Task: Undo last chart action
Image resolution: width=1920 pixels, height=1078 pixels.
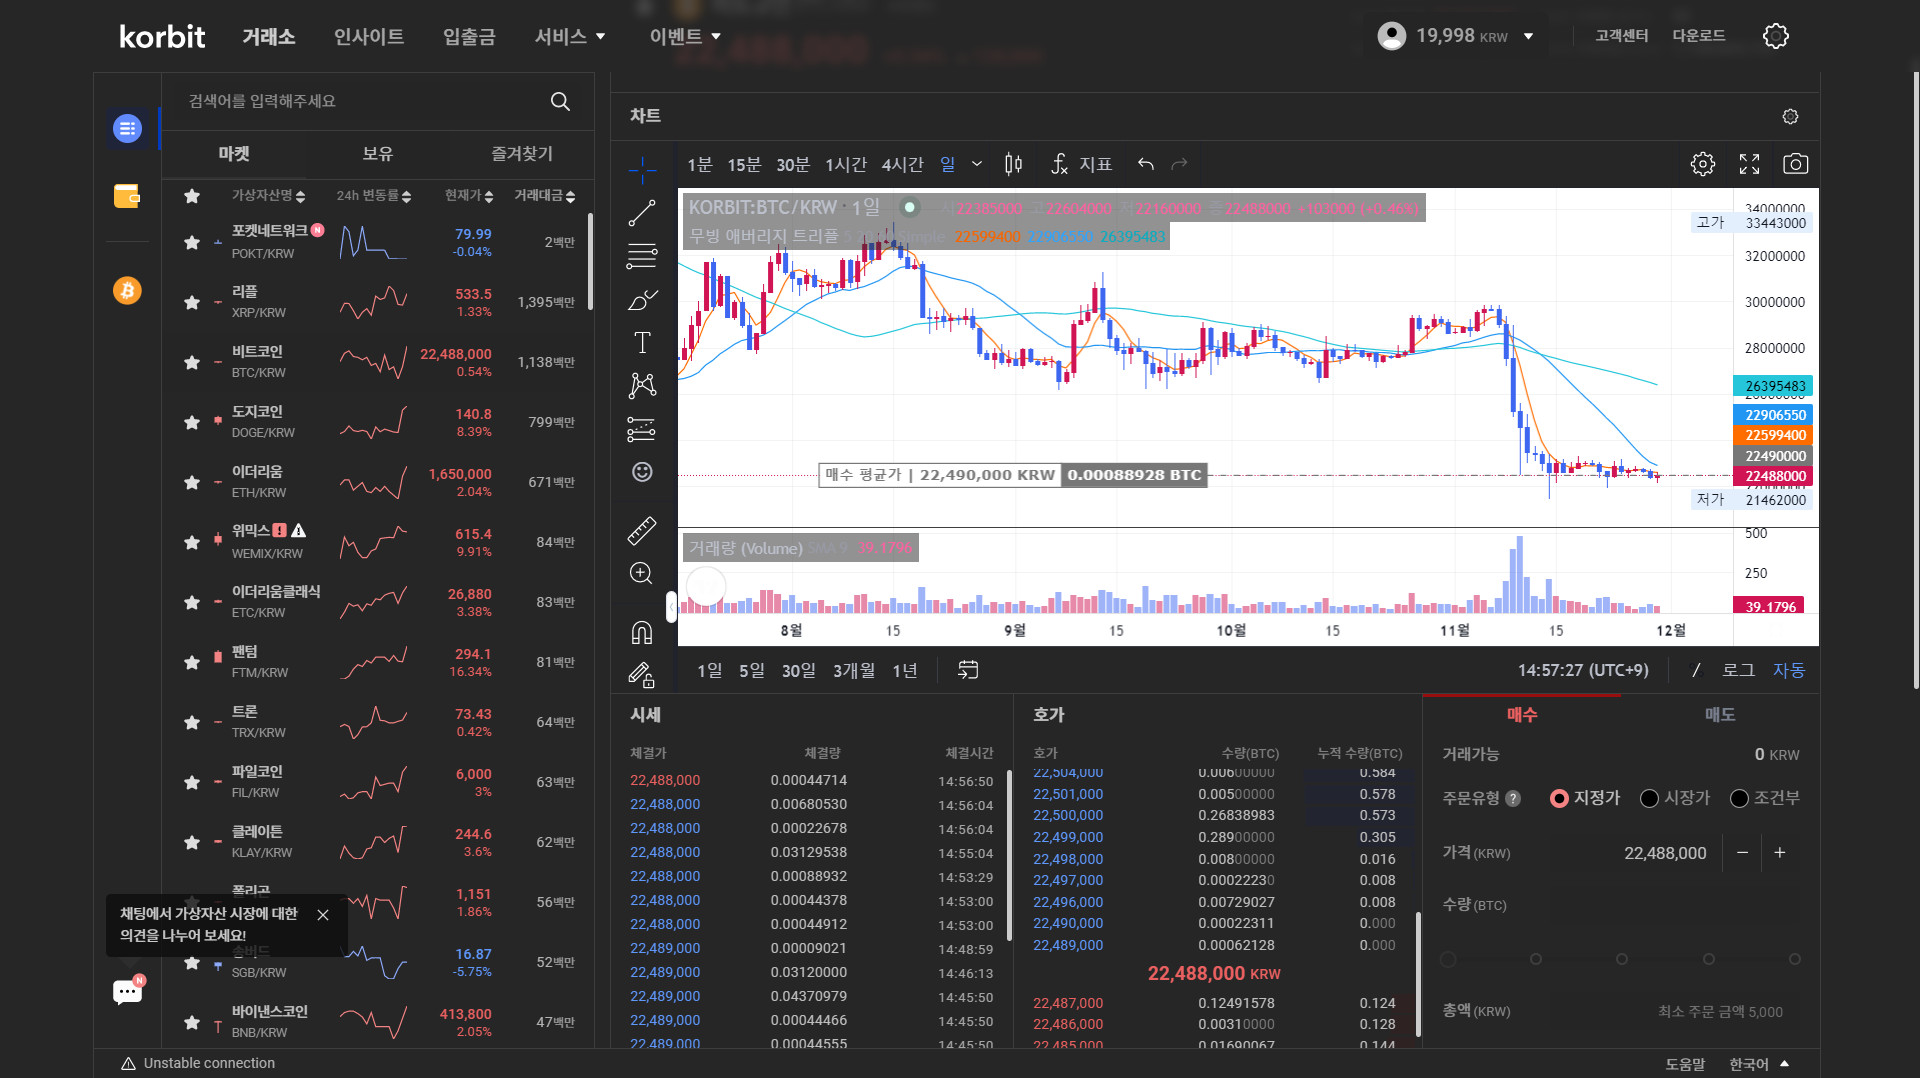Action: 1146,164
